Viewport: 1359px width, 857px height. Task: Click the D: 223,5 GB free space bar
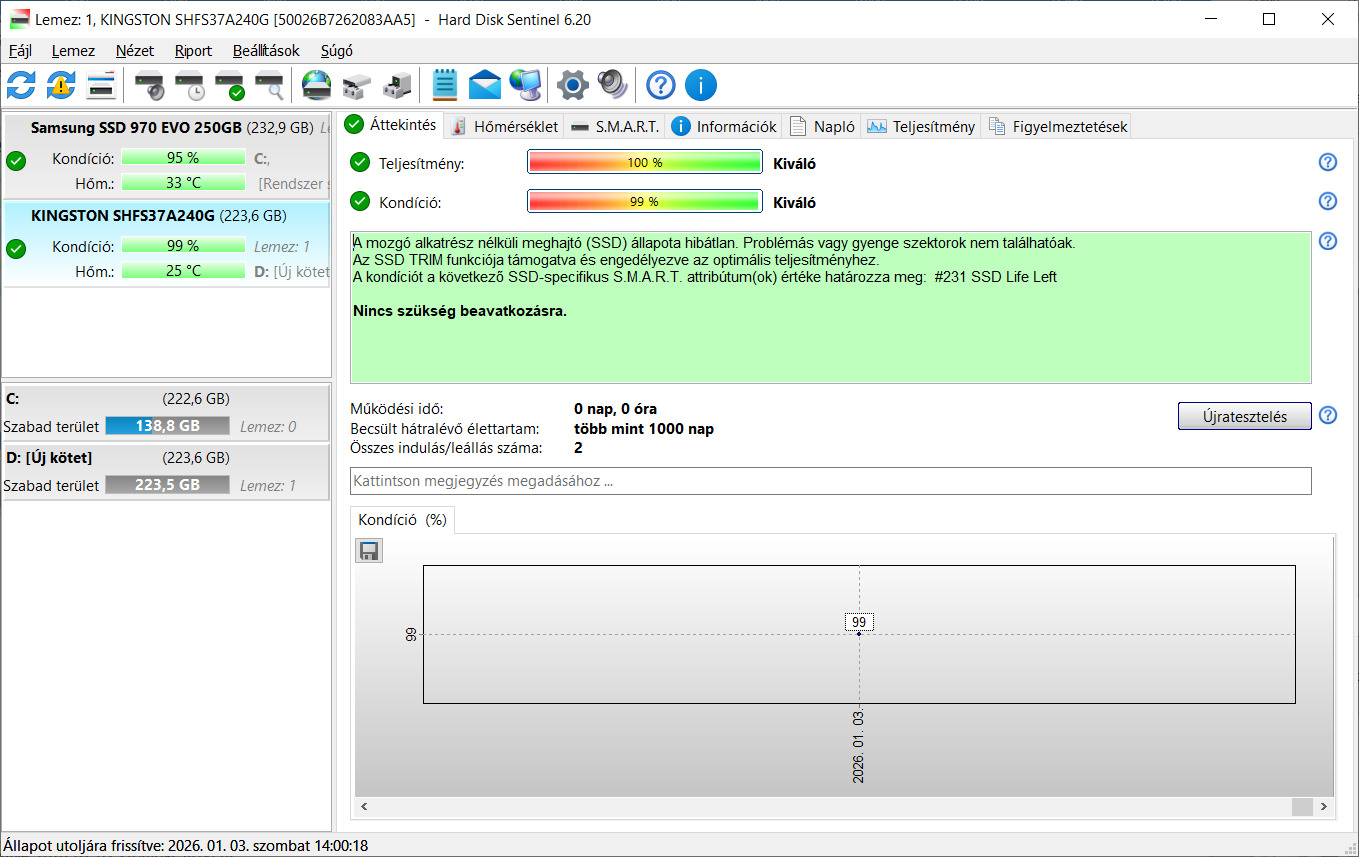coord(167,485)
